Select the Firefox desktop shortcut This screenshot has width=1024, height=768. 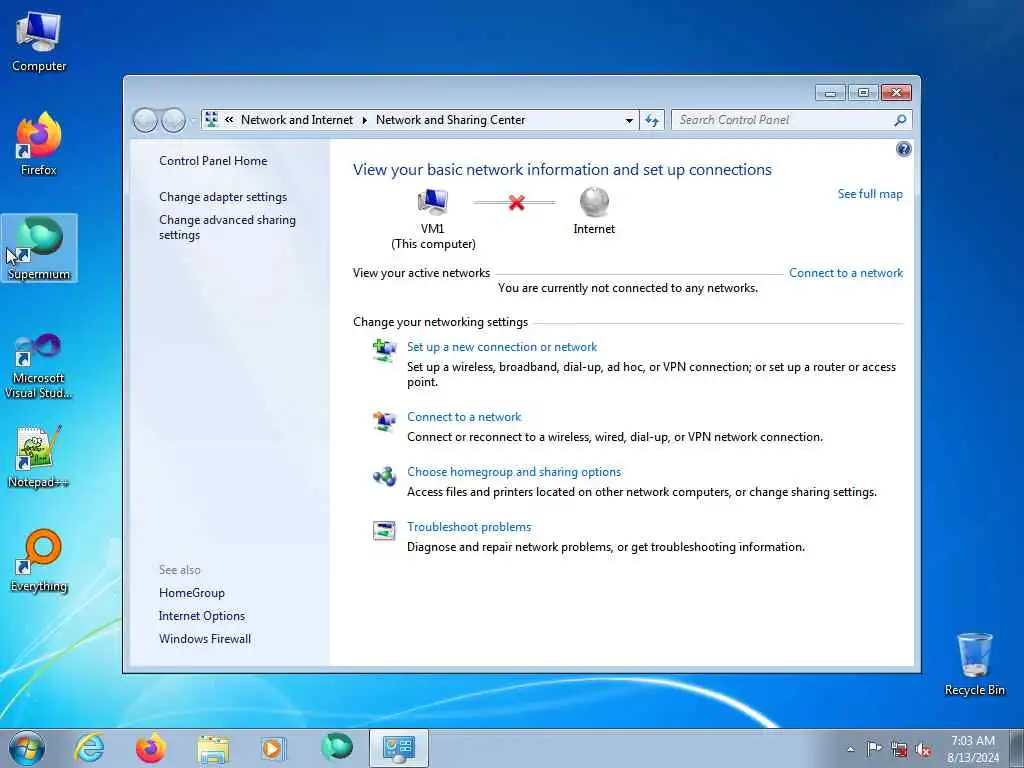tap(39, 144)
